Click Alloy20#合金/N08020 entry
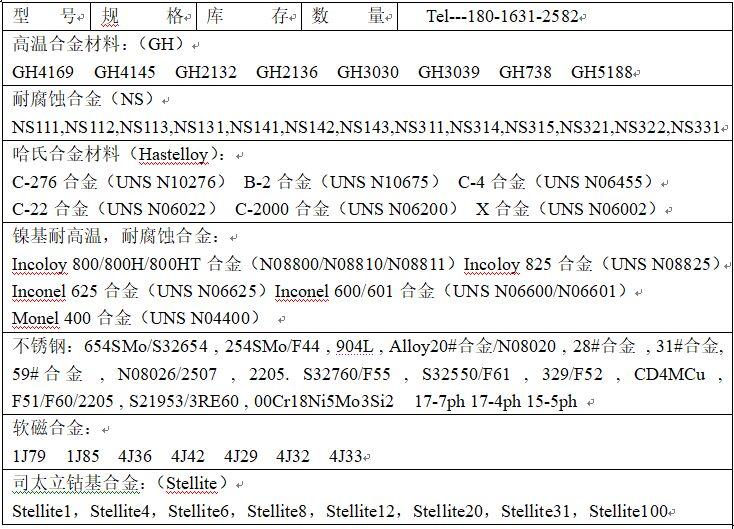Image resolution: width=734 pixels, height=529 pixels. click(x=472, y=346)
